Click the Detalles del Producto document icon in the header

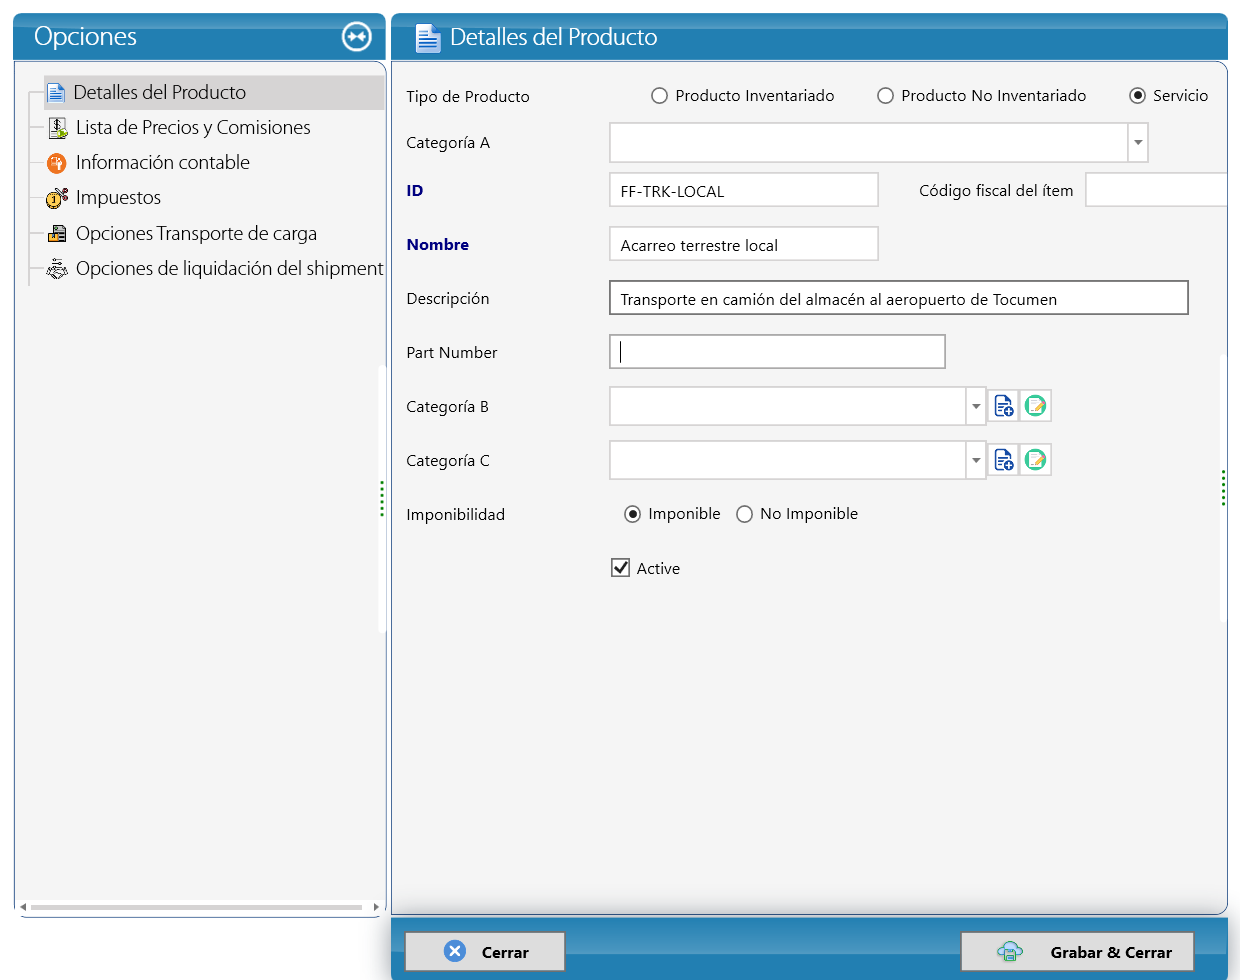click(428, 38)
